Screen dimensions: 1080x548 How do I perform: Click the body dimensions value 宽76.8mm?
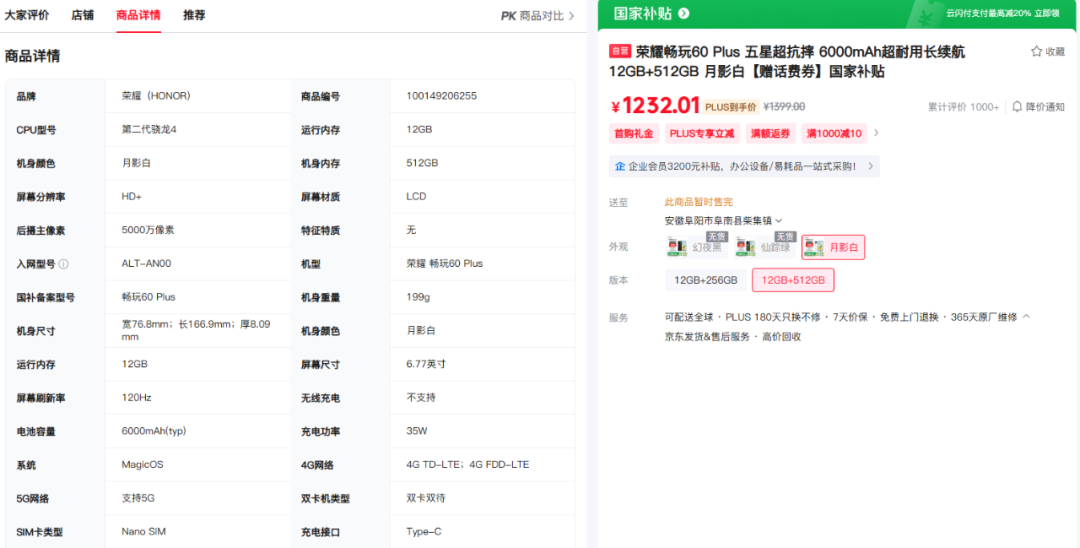click(x=196, y=330)
